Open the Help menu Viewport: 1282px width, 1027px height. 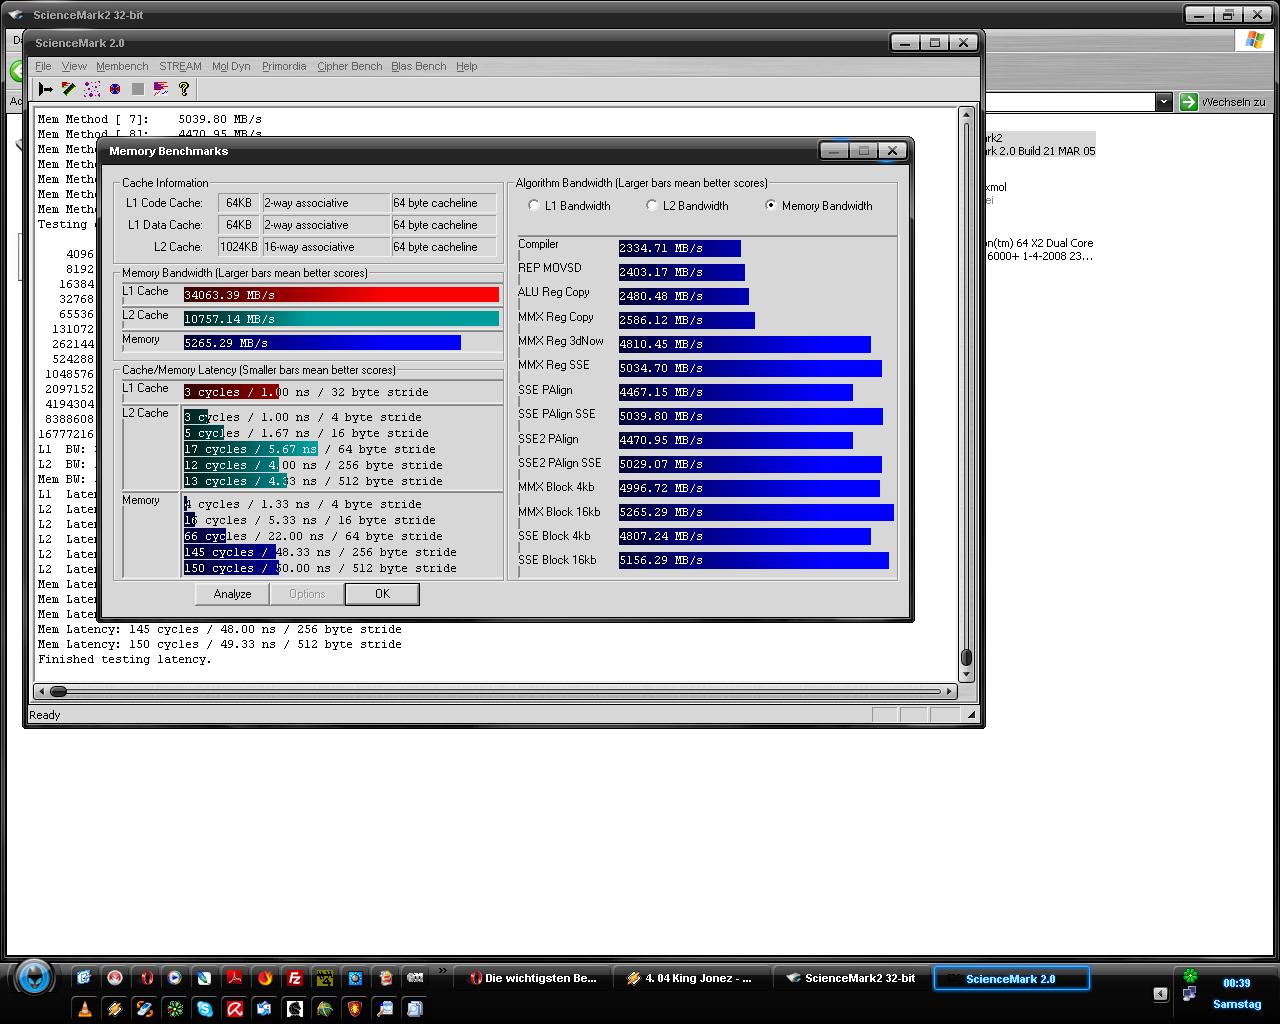[x=466, y=66]
